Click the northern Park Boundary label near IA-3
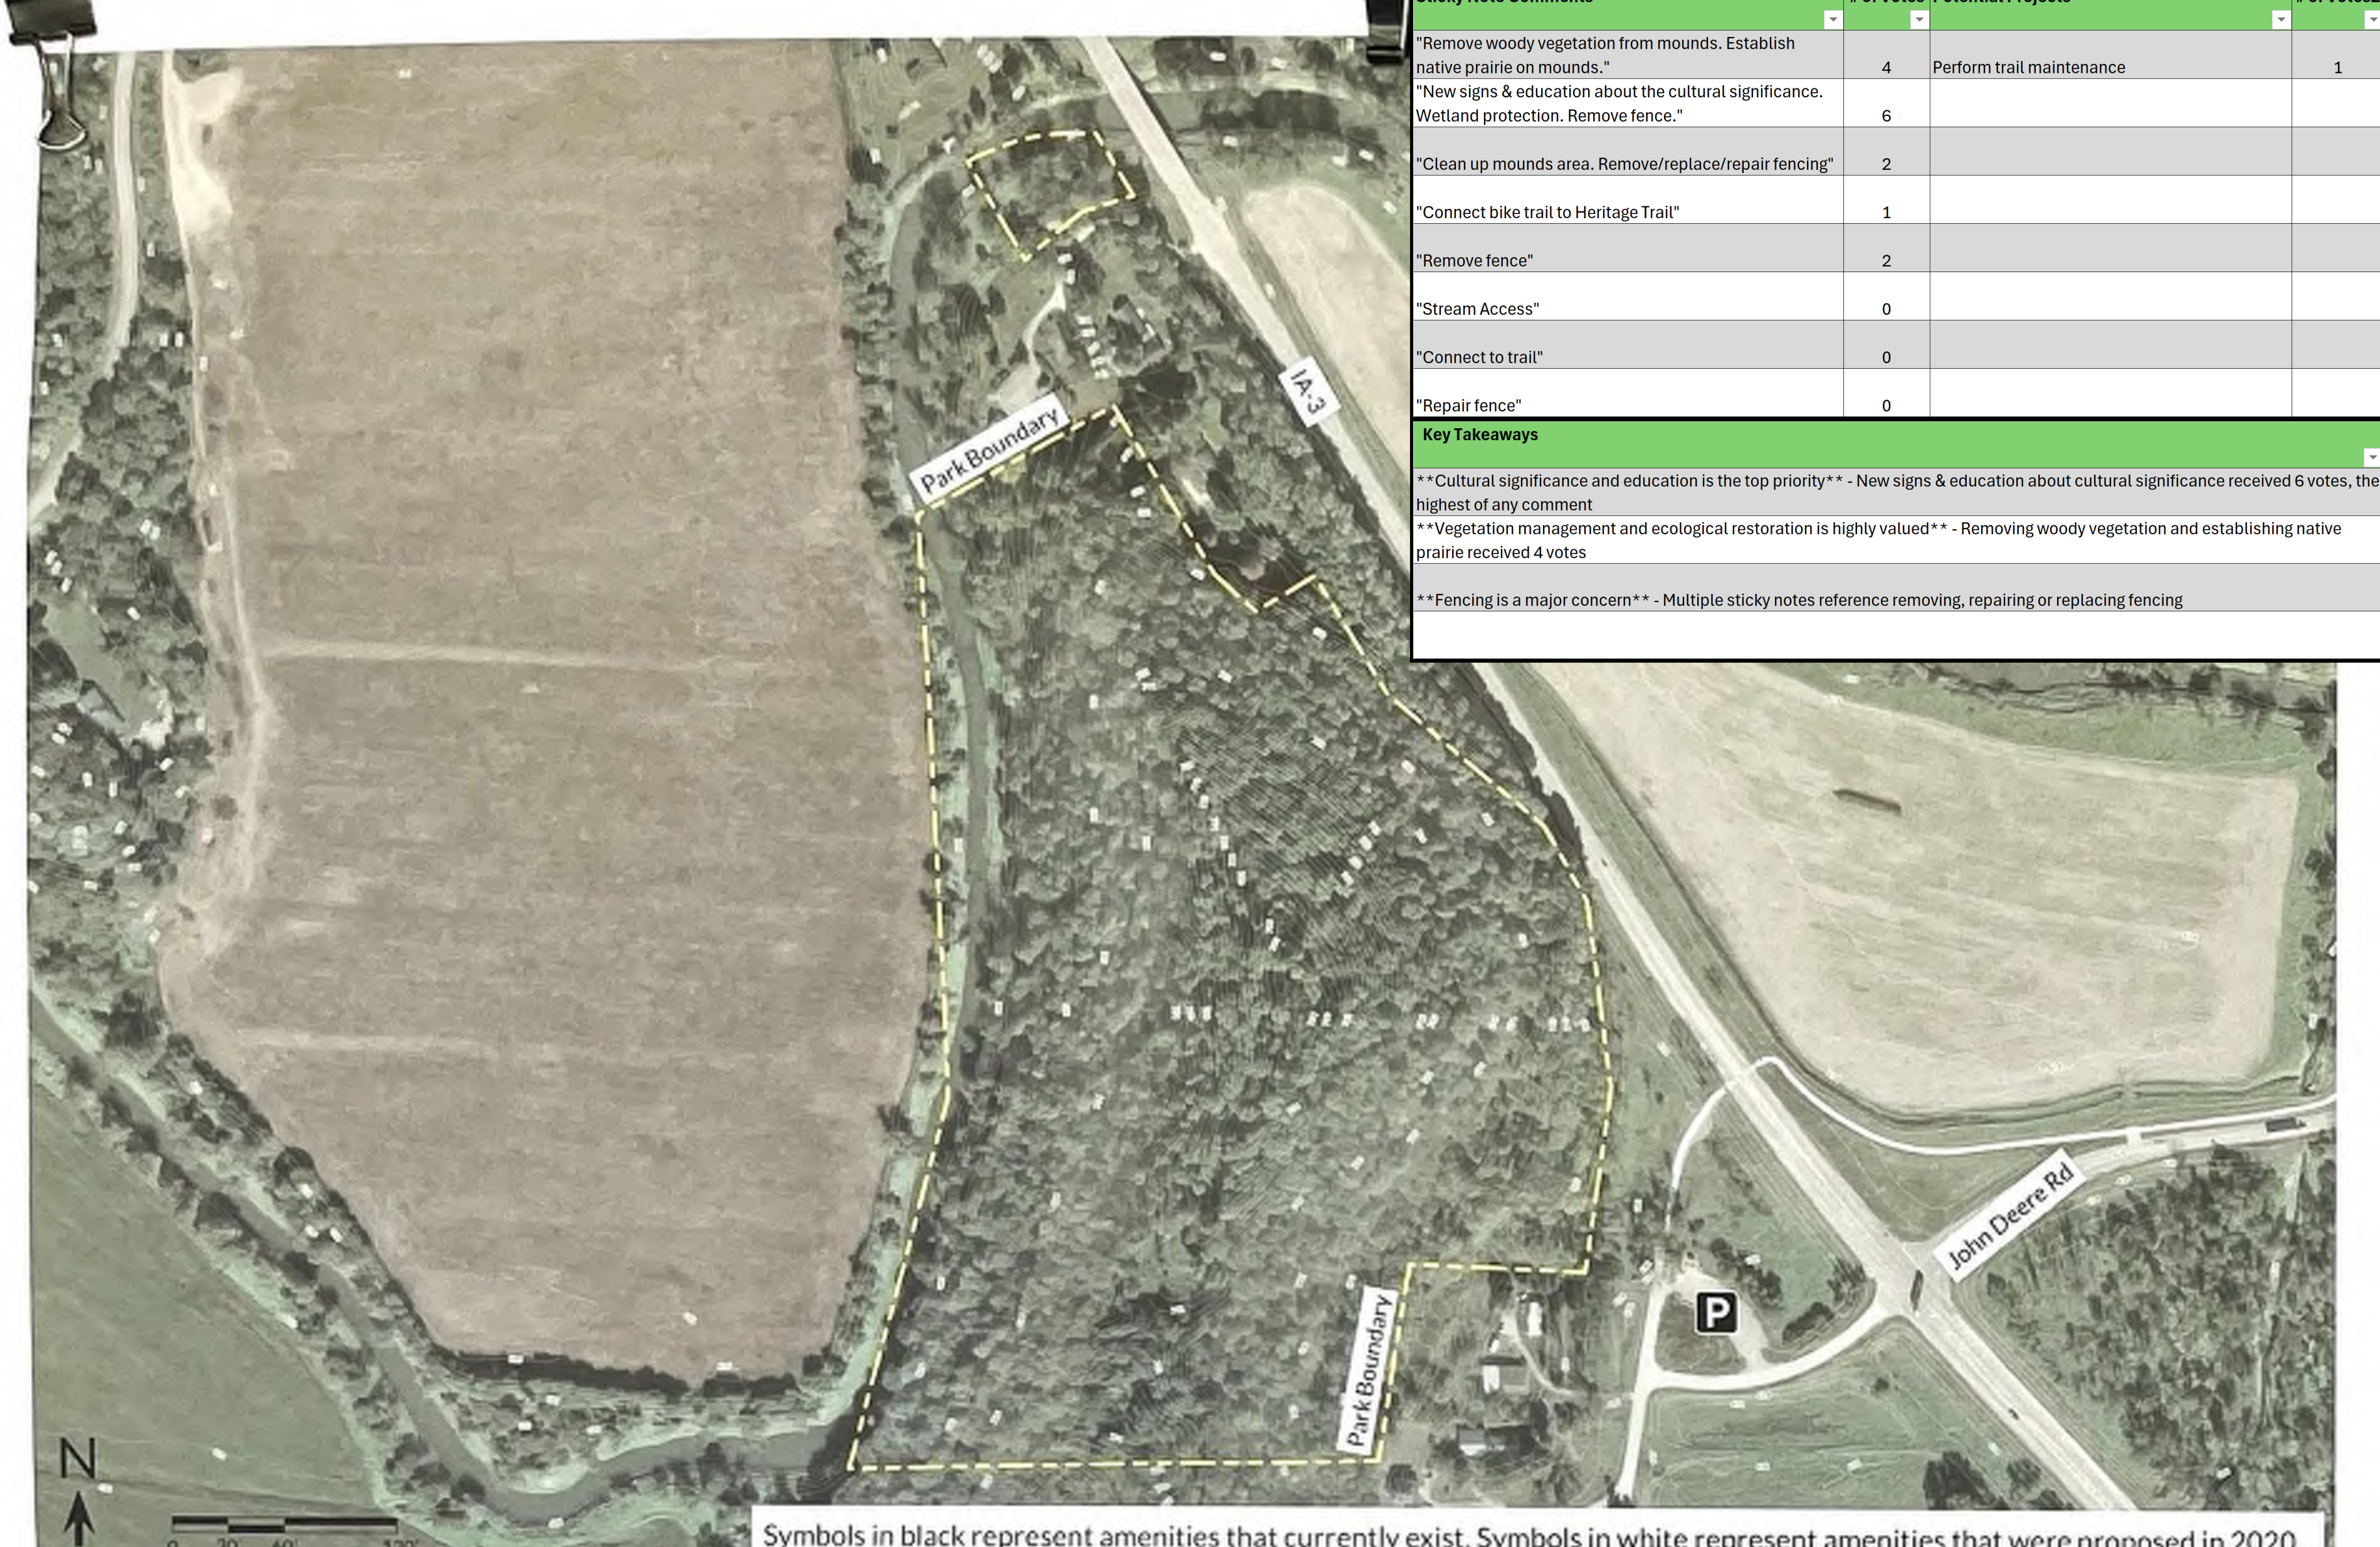Image resolution: width=2380 pixels, height=1547 pixels. click(x=989, y=451)
